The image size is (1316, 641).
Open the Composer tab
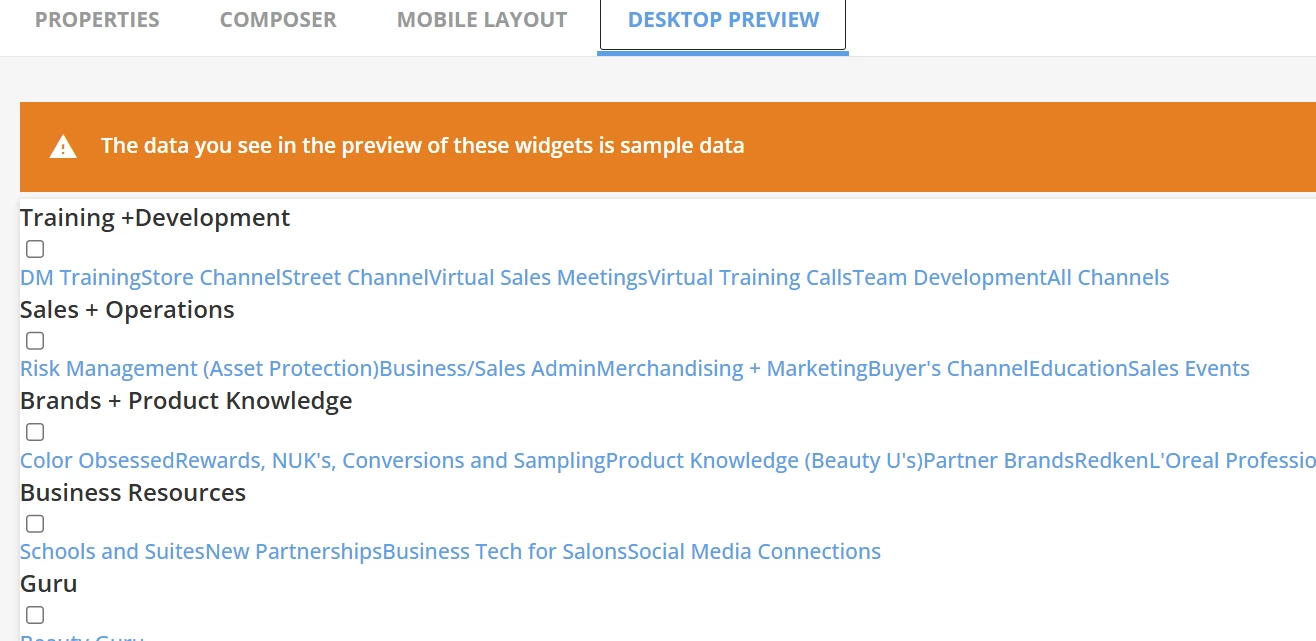278,20
